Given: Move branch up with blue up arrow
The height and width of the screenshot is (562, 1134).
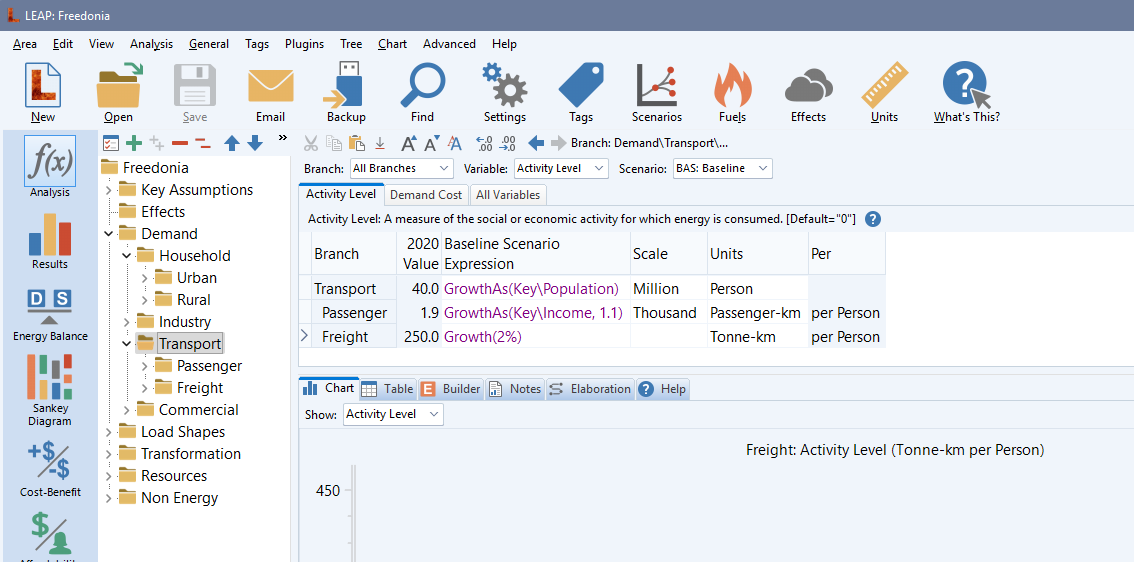Looking at the screenshot, I should tap(231, 143).
